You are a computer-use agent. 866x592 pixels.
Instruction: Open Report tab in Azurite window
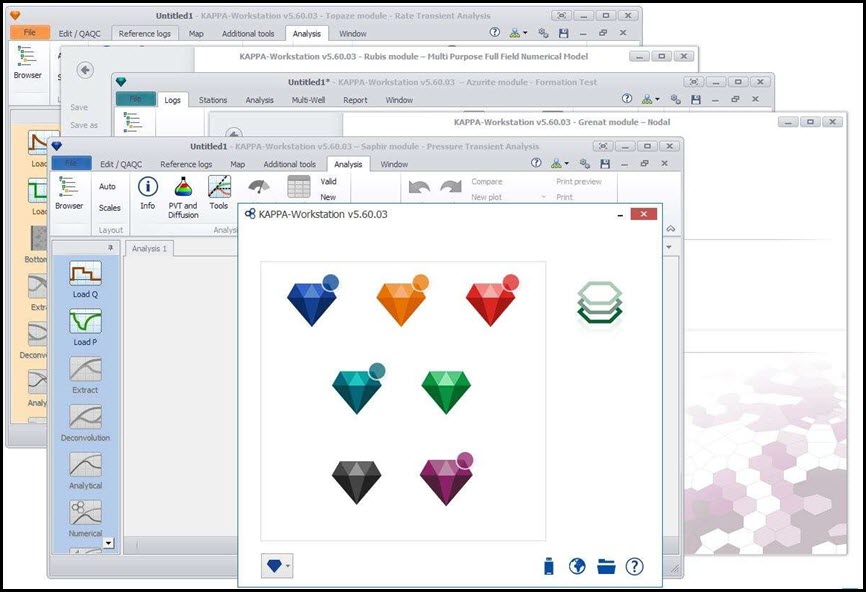click(355, 101)
